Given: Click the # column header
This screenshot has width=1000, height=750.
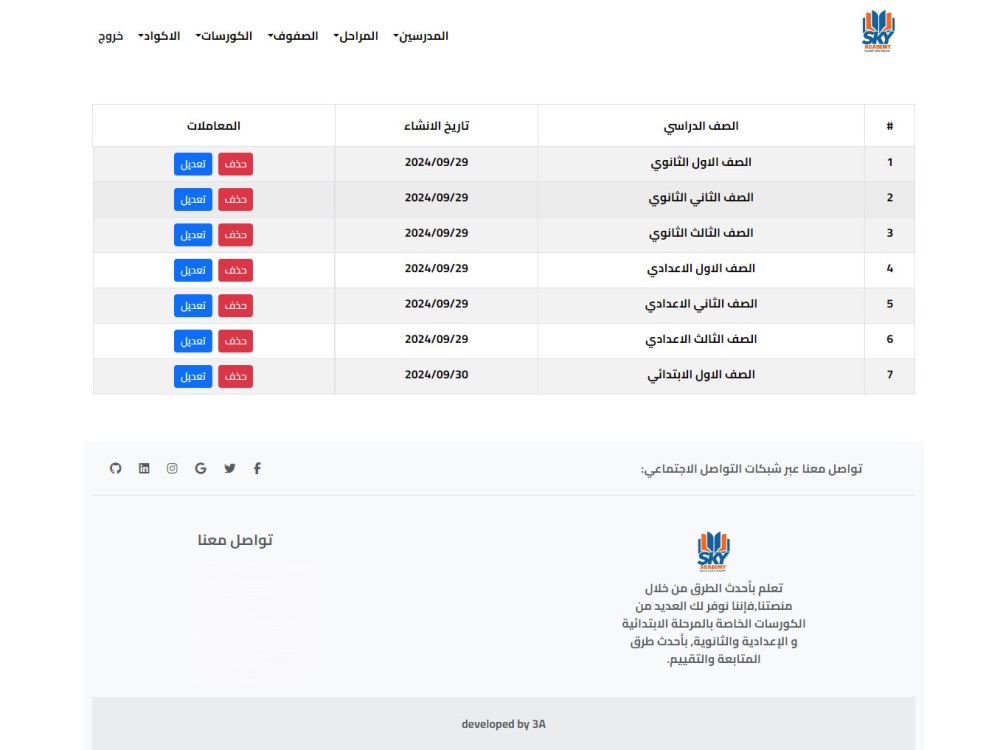Looking at the screenshot, I should 890,126.
